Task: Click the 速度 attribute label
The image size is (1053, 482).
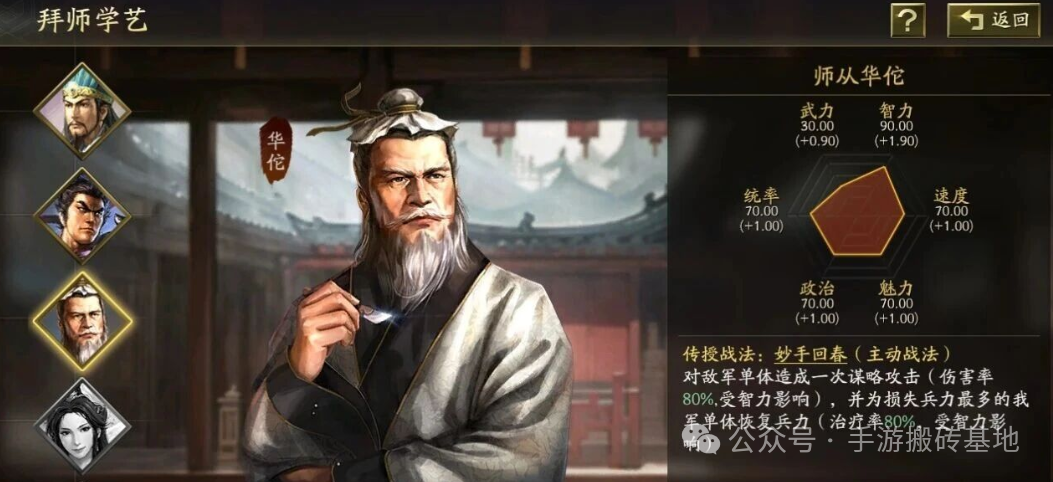Action: (951, 196)
